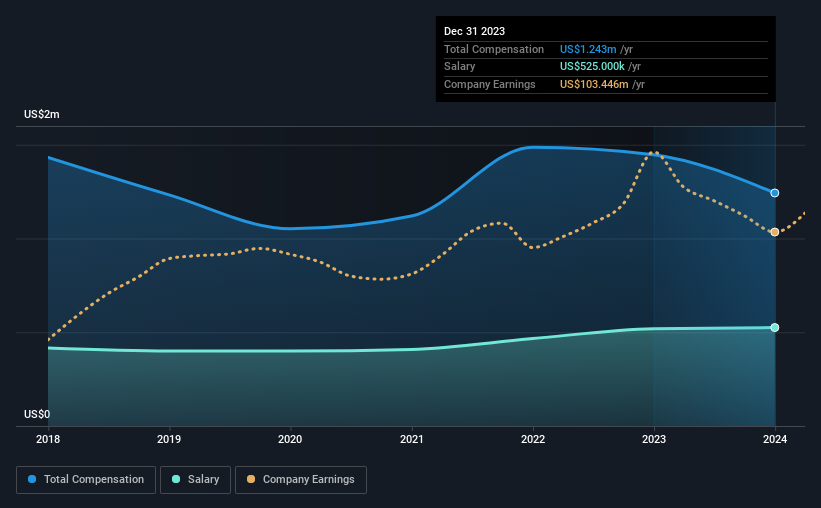Click the Company Earnings label in tooltip
This screenshot has height=508, width=821.
pos(490,84)
